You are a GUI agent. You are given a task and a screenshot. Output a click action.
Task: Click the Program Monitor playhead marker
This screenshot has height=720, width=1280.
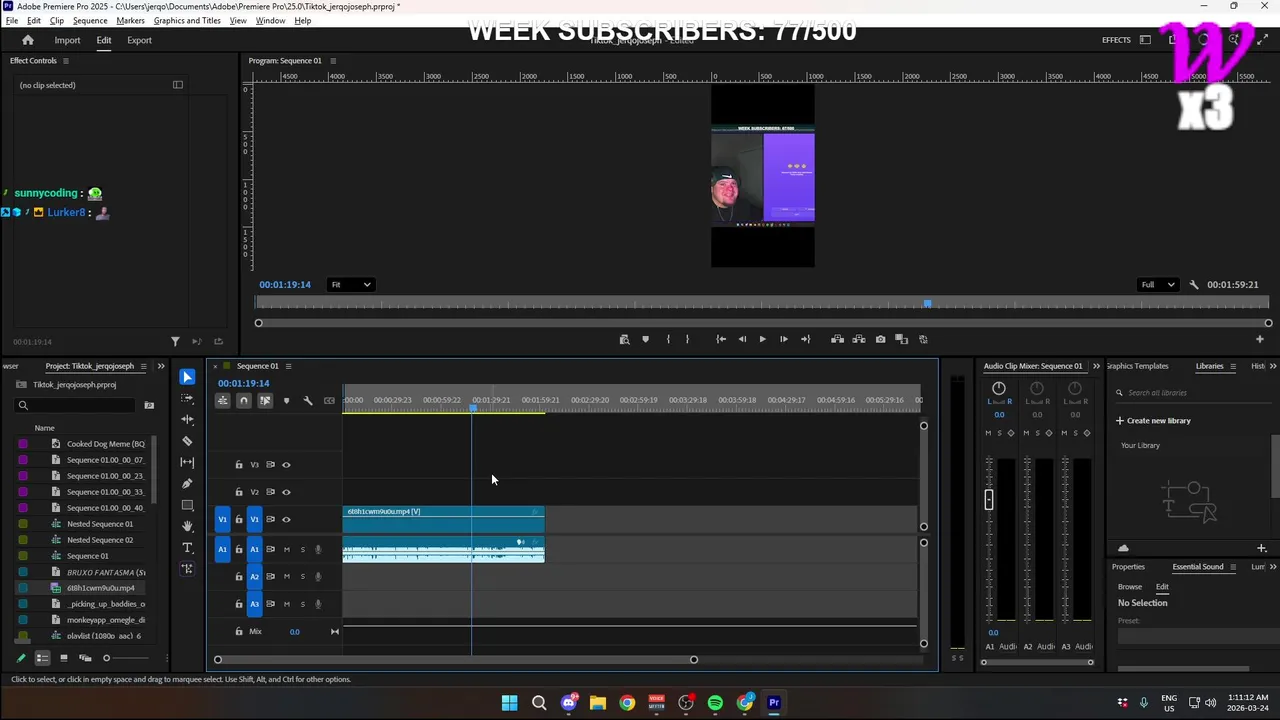click(x=927, y=303)
